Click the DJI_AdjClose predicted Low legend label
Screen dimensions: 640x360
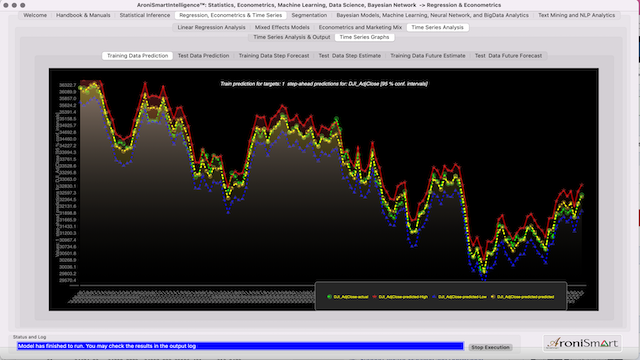point(462,297)
